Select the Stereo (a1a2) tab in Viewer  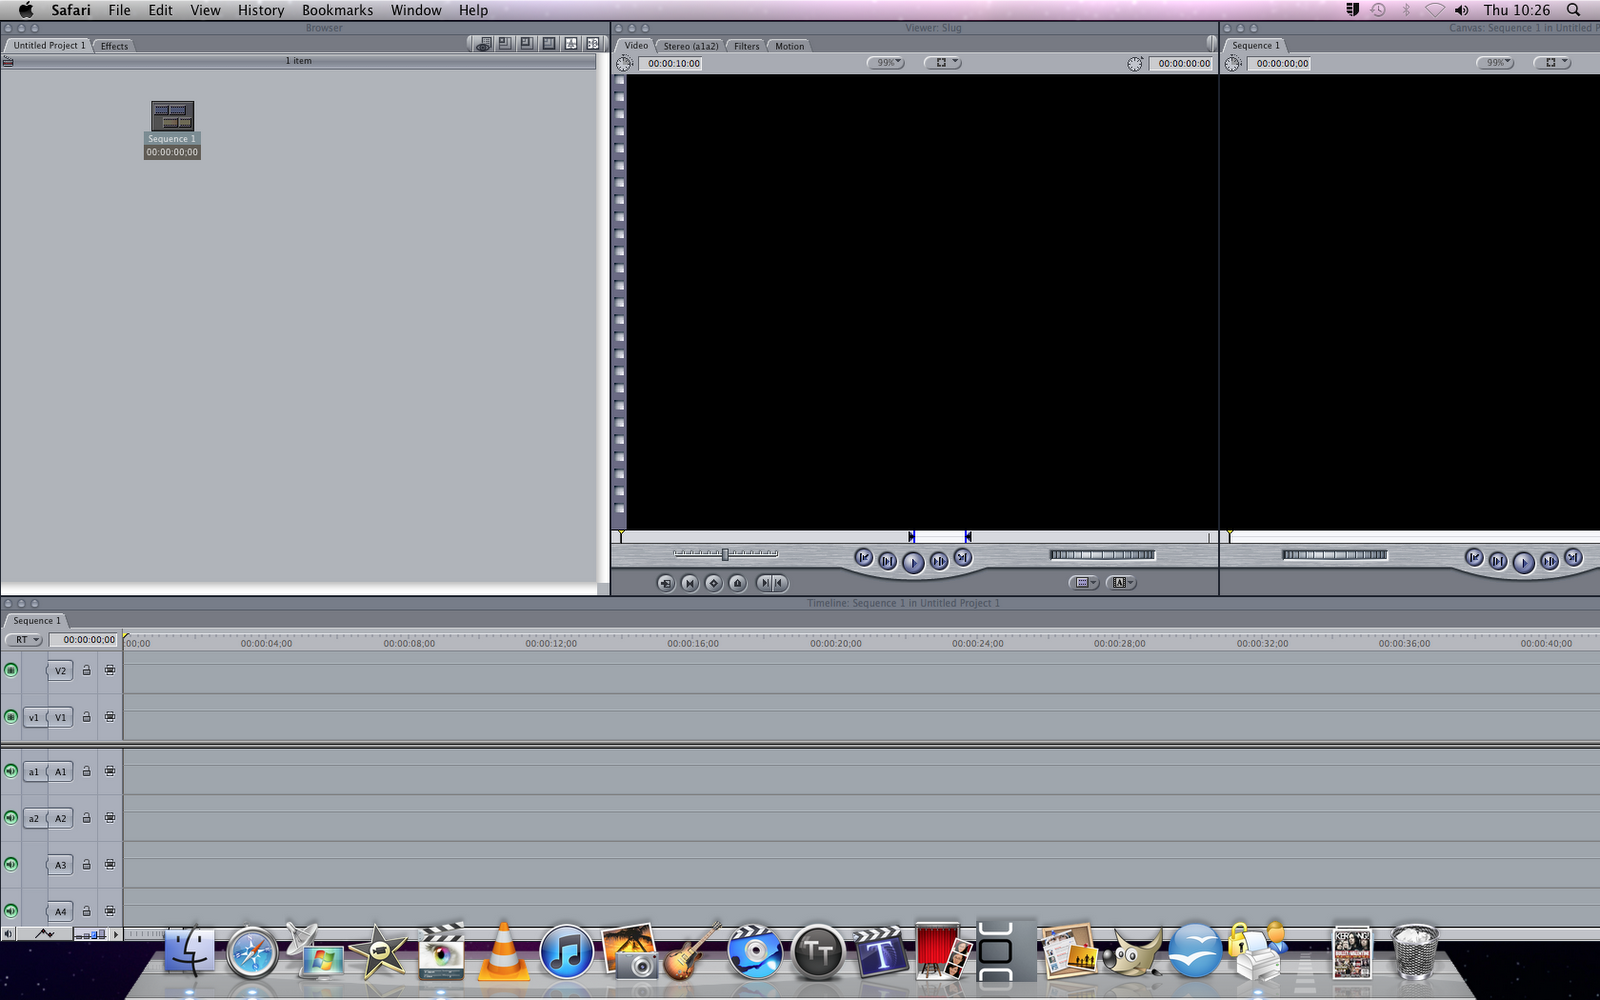coord(691,46)
